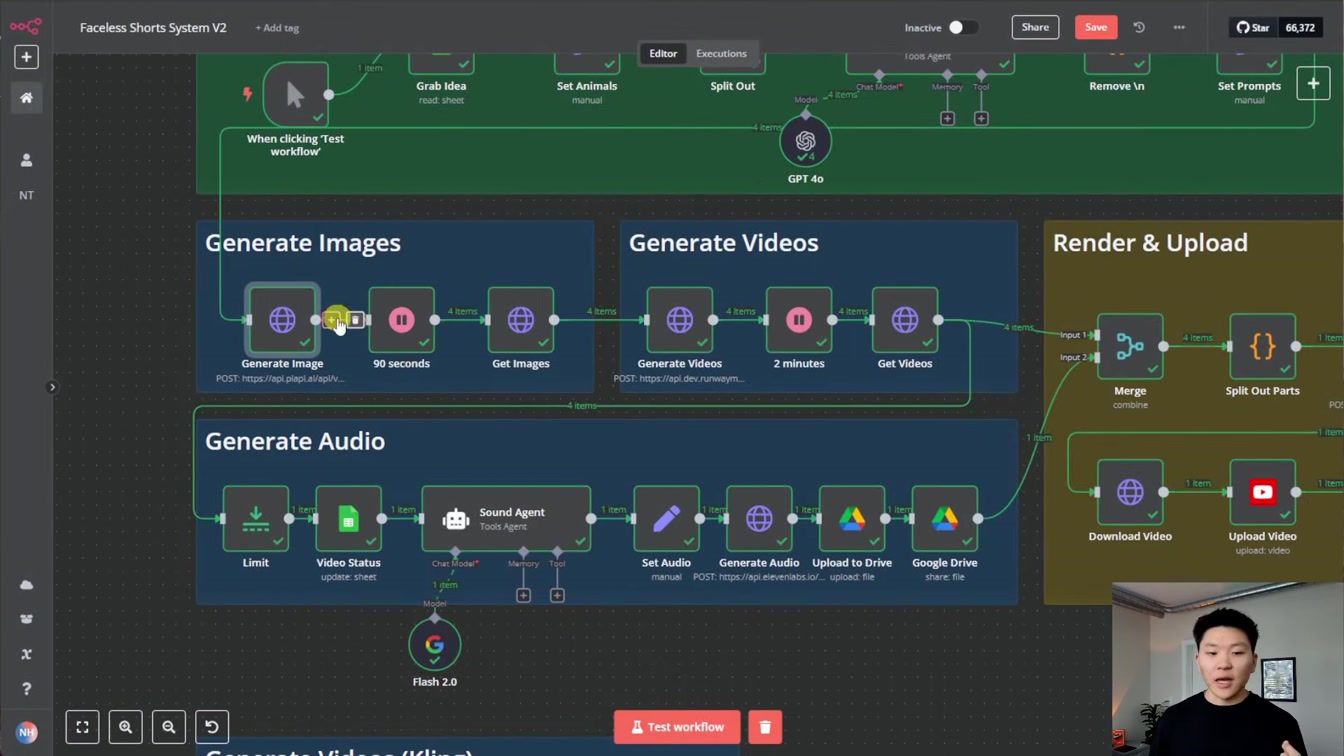The height and width of the screenshot is (756, 1344).
Task: Open personal user icon in sidebar
Action: click(27, 160)
